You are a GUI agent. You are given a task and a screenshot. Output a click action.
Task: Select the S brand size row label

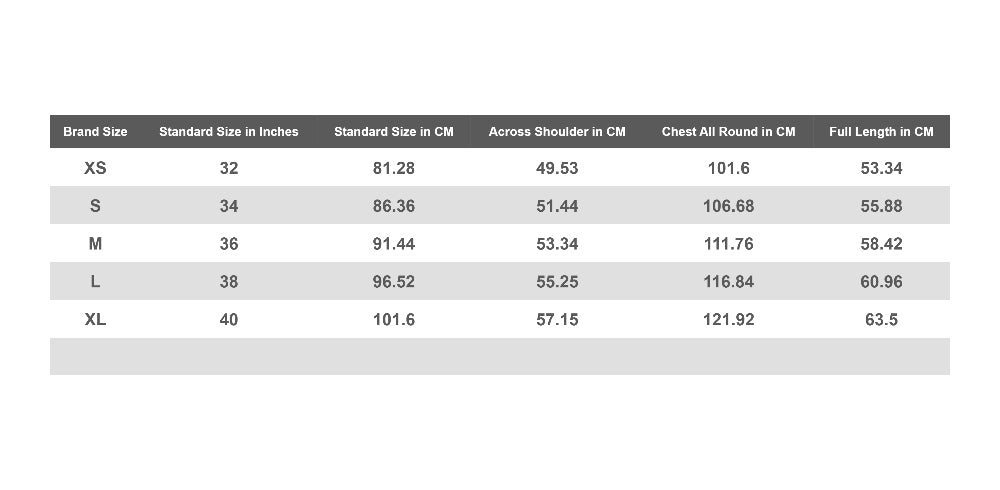click(95, 205)
